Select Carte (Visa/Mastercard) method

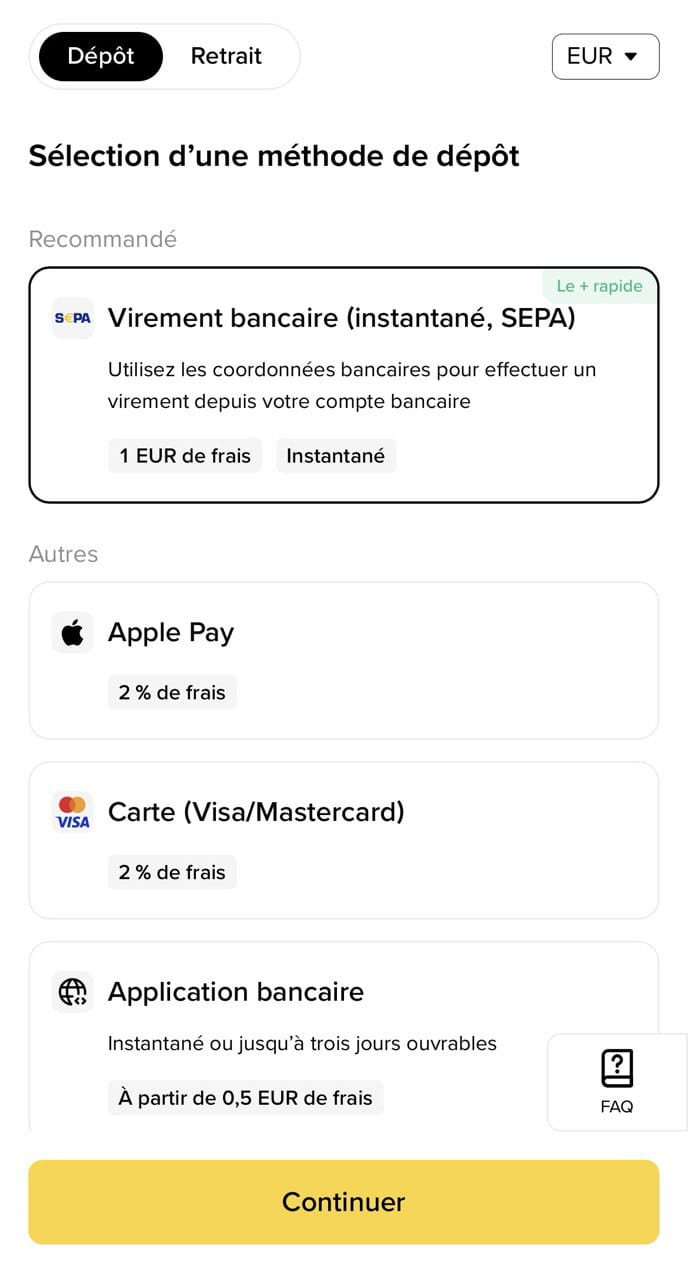coord(344,840)
